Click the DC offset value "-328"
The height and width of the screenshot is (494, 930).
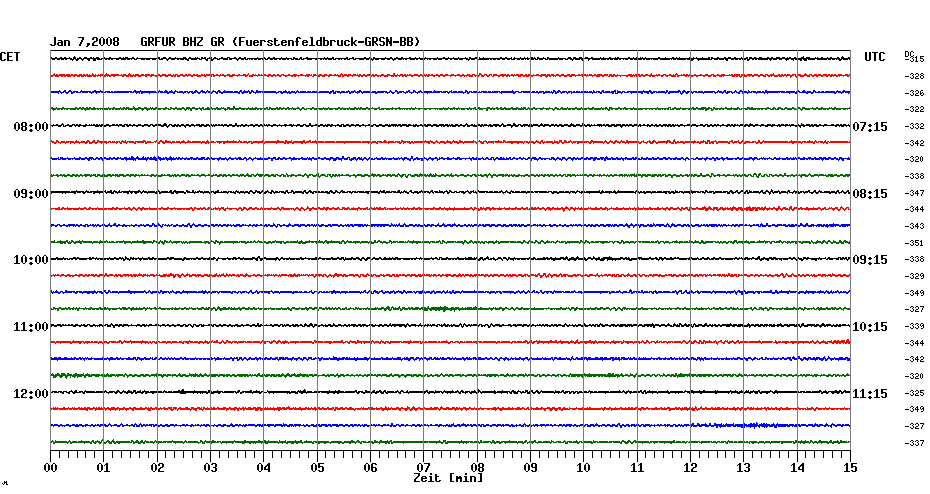tap(915, 77)
